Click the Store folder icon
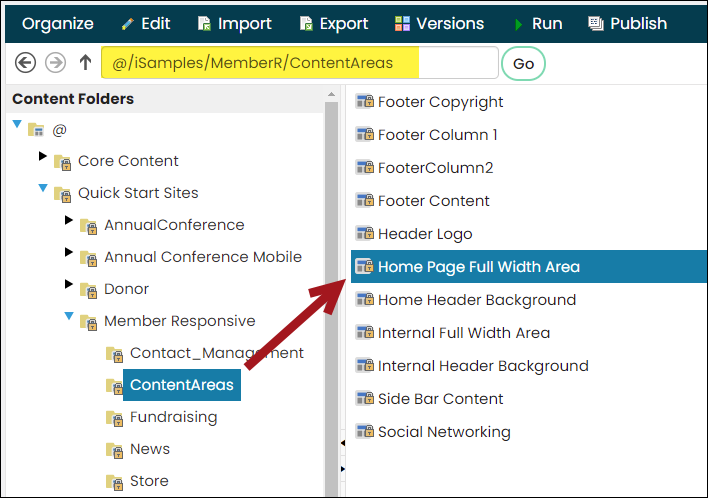 point(115,483)
